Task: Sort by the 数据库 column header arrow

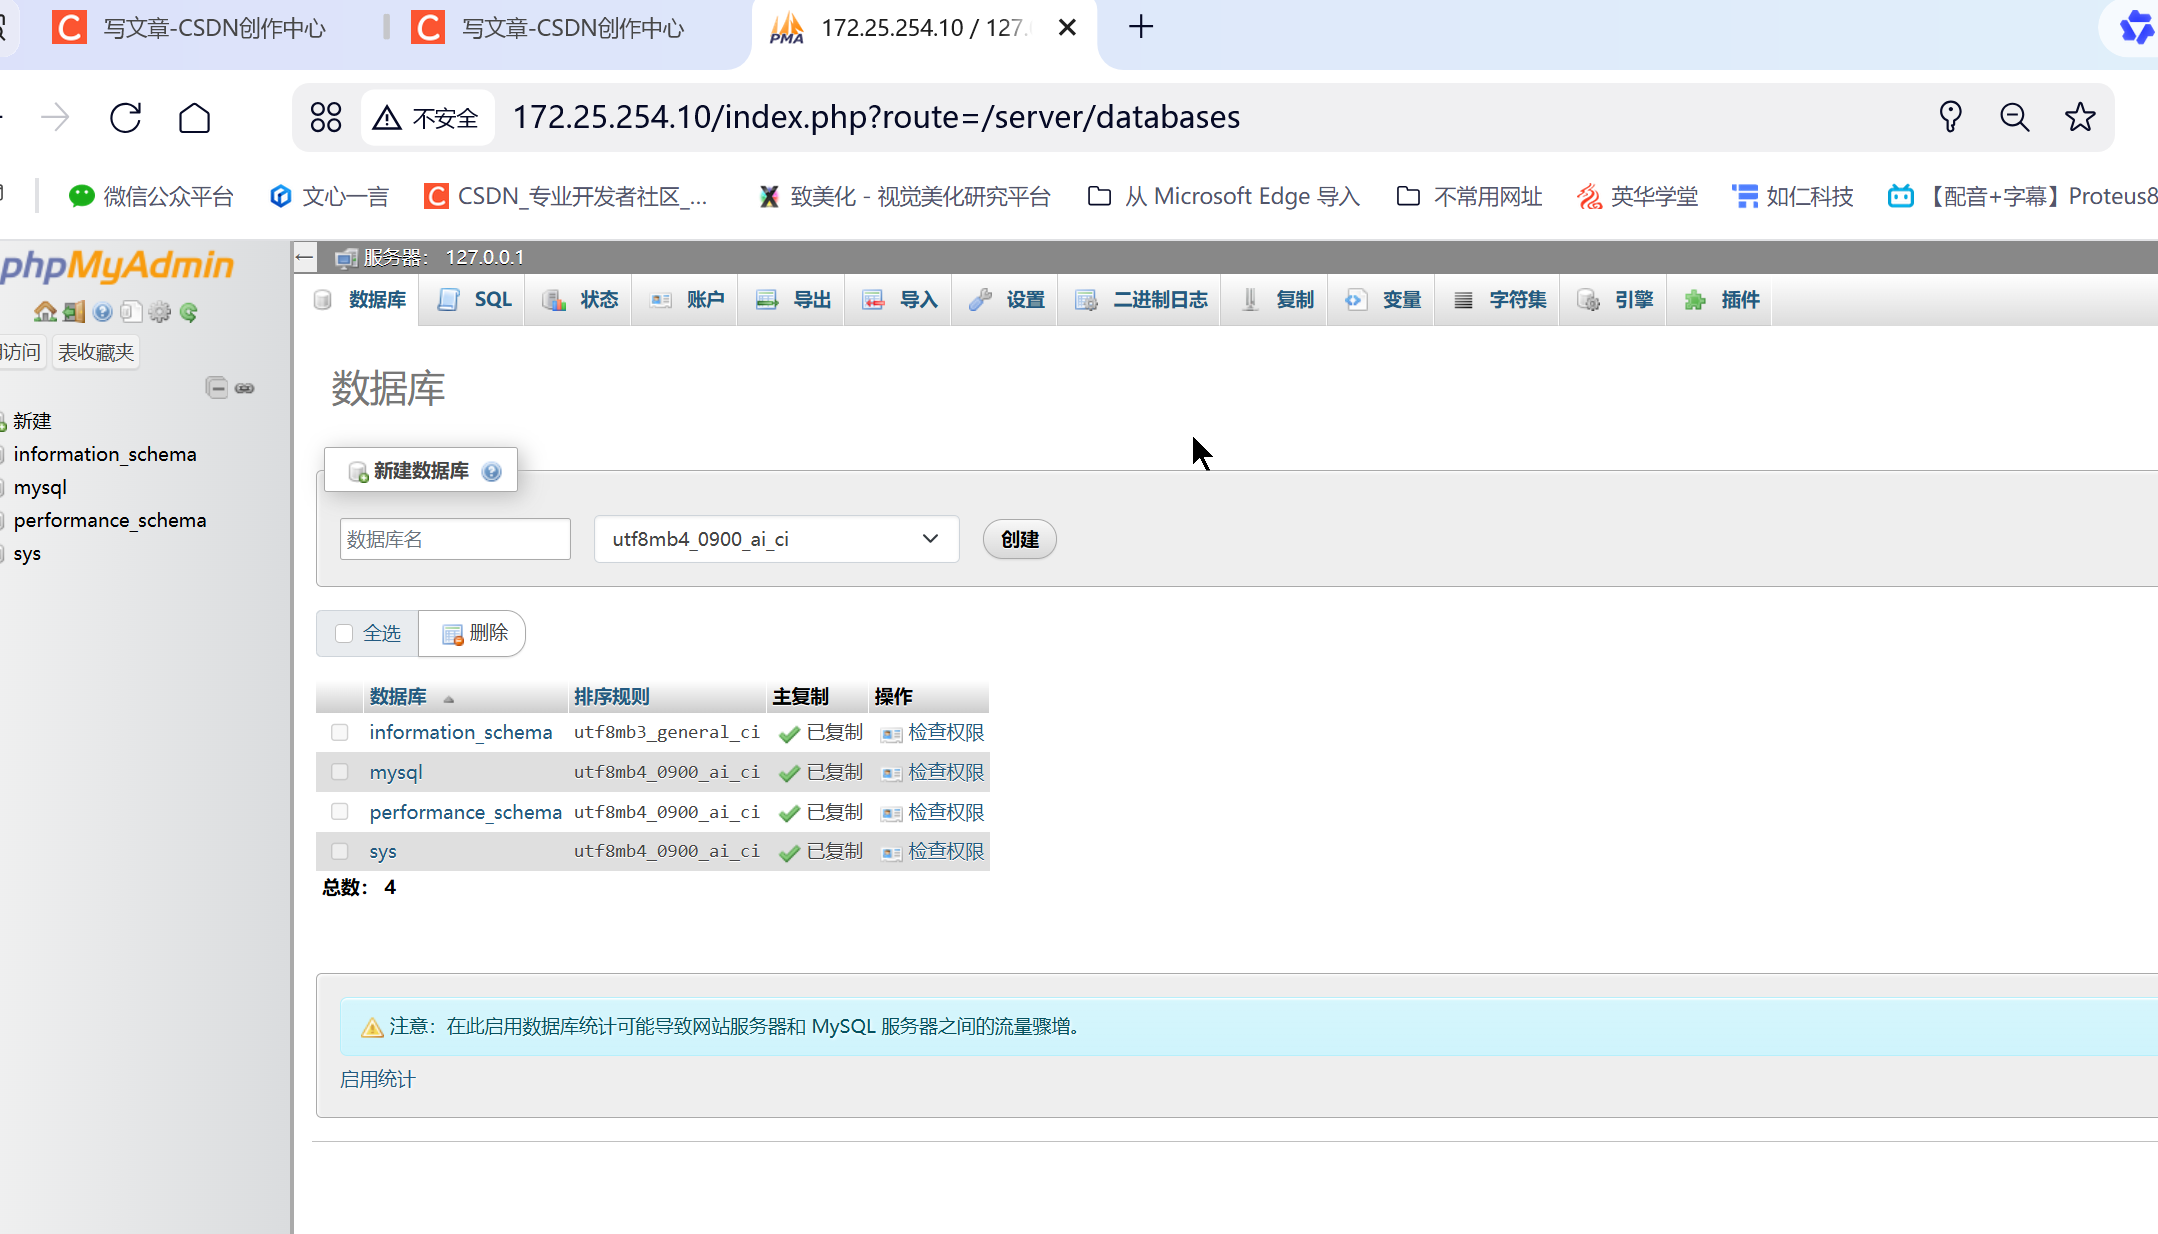Action: pos(449,698)
